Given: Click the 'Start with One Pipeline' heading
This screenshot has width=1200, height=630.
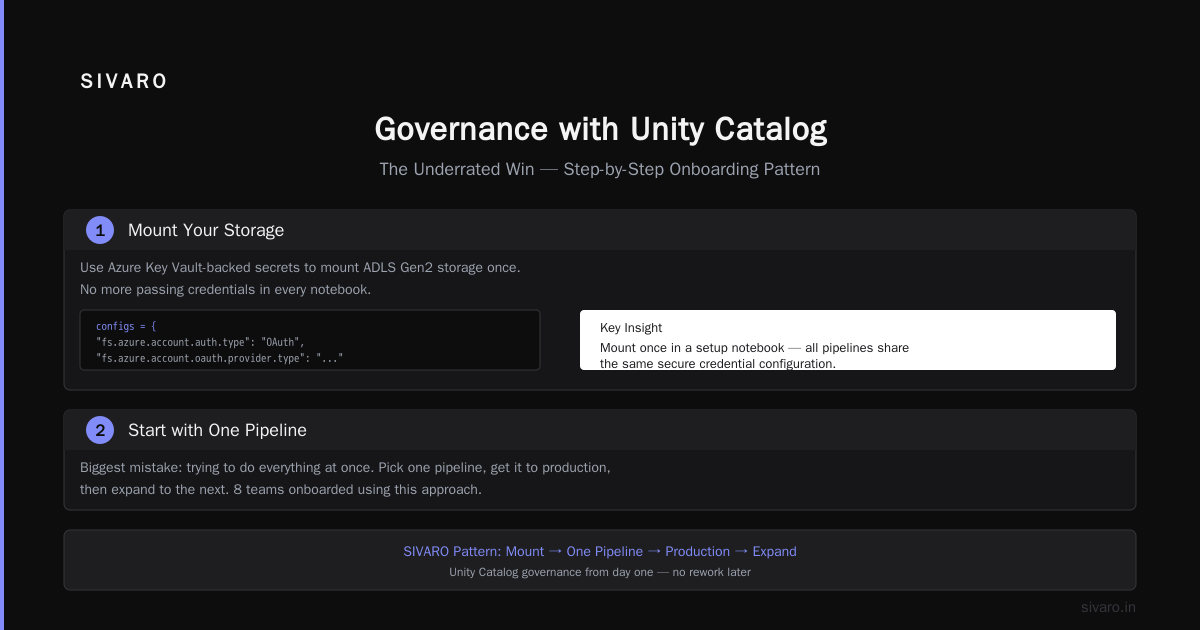Looking at the screenshot, I should pyautogui.click(x=217, y=430).
